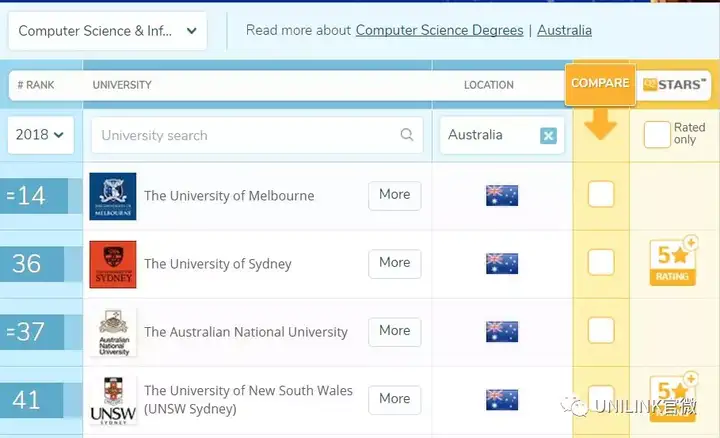Screen dimensions: 720x438
Task: Tick the Rated only checkbox
Action: pyautogui.click(x=657, y=135)
